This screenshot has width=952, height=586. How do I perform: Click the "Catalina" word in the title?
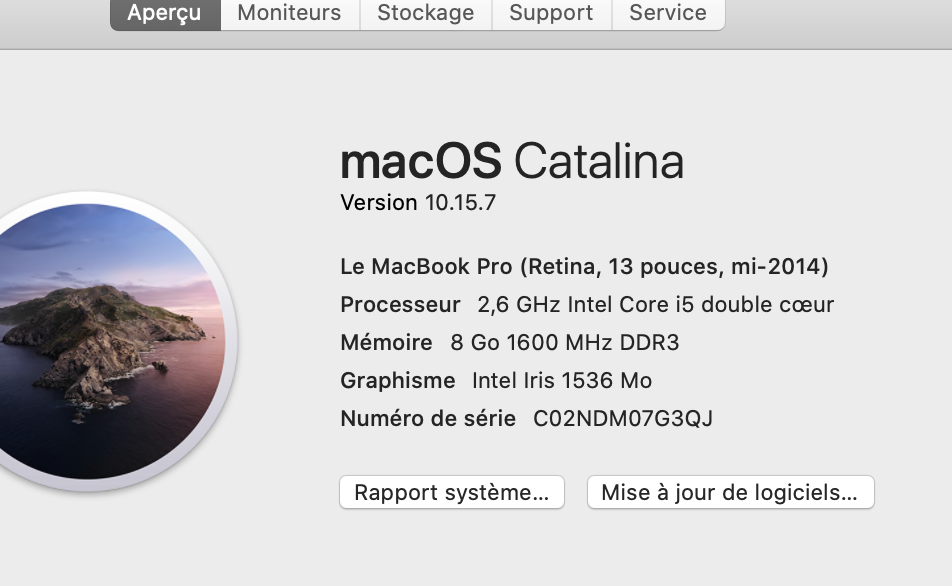[598, 161]
